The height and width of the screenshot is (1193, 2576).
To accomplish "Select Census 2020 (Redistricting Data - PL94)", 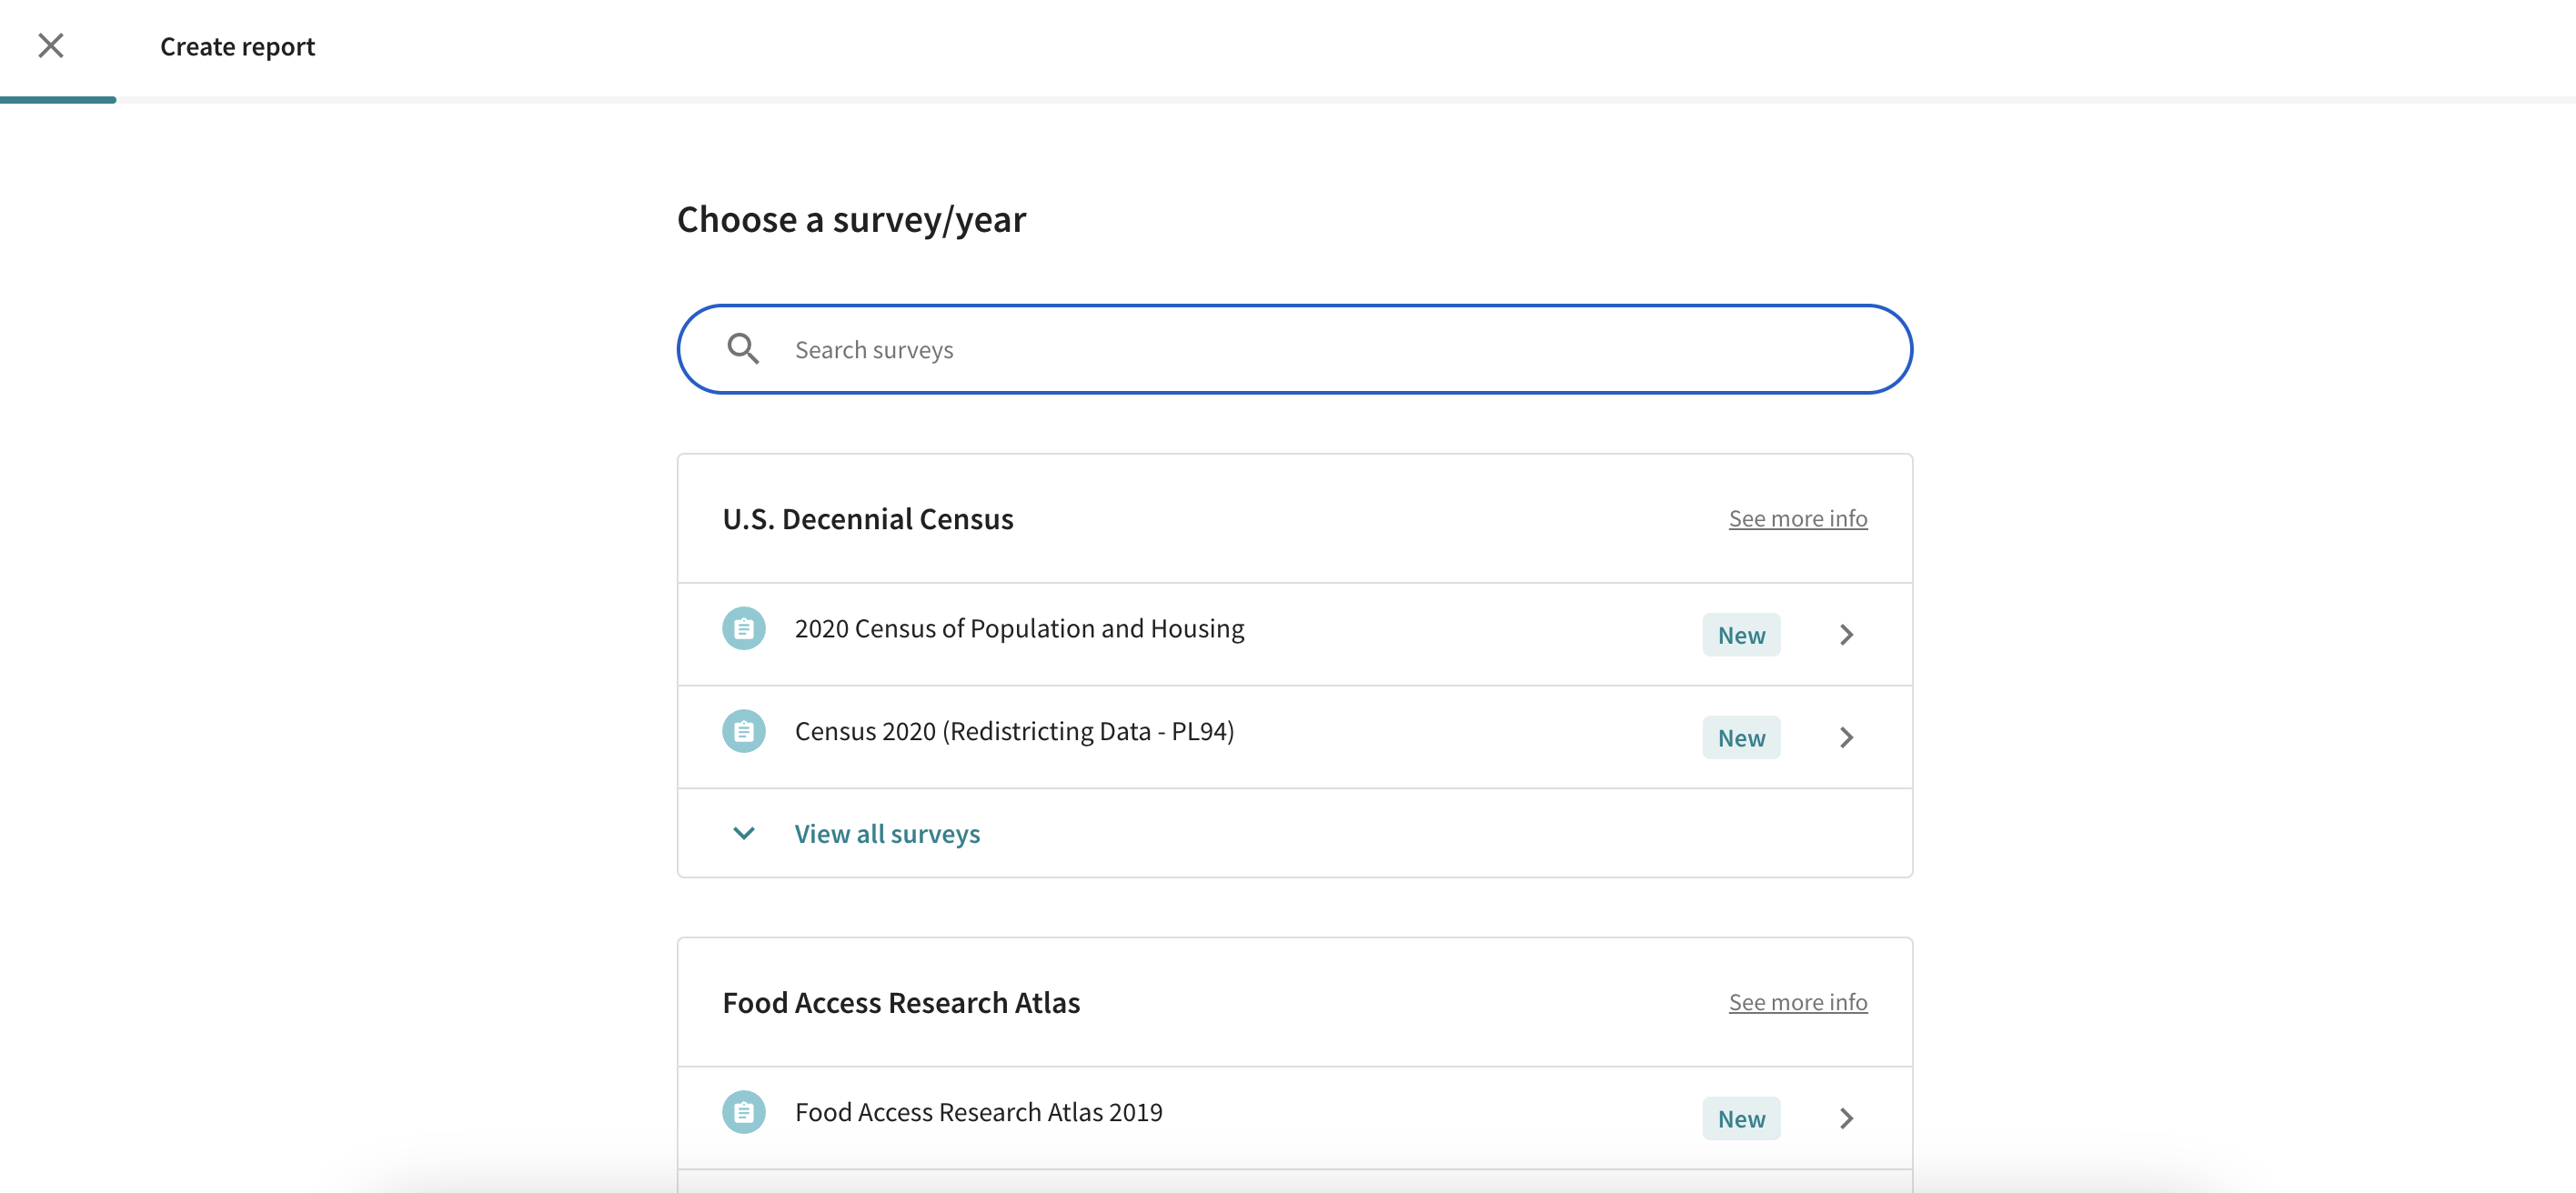I will pyautogui.click(x=1014, y=732).
